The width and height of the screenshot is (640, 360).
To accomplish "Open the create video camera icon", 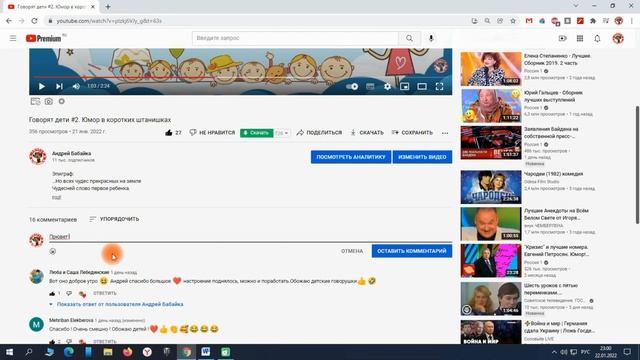I will 562,38.
